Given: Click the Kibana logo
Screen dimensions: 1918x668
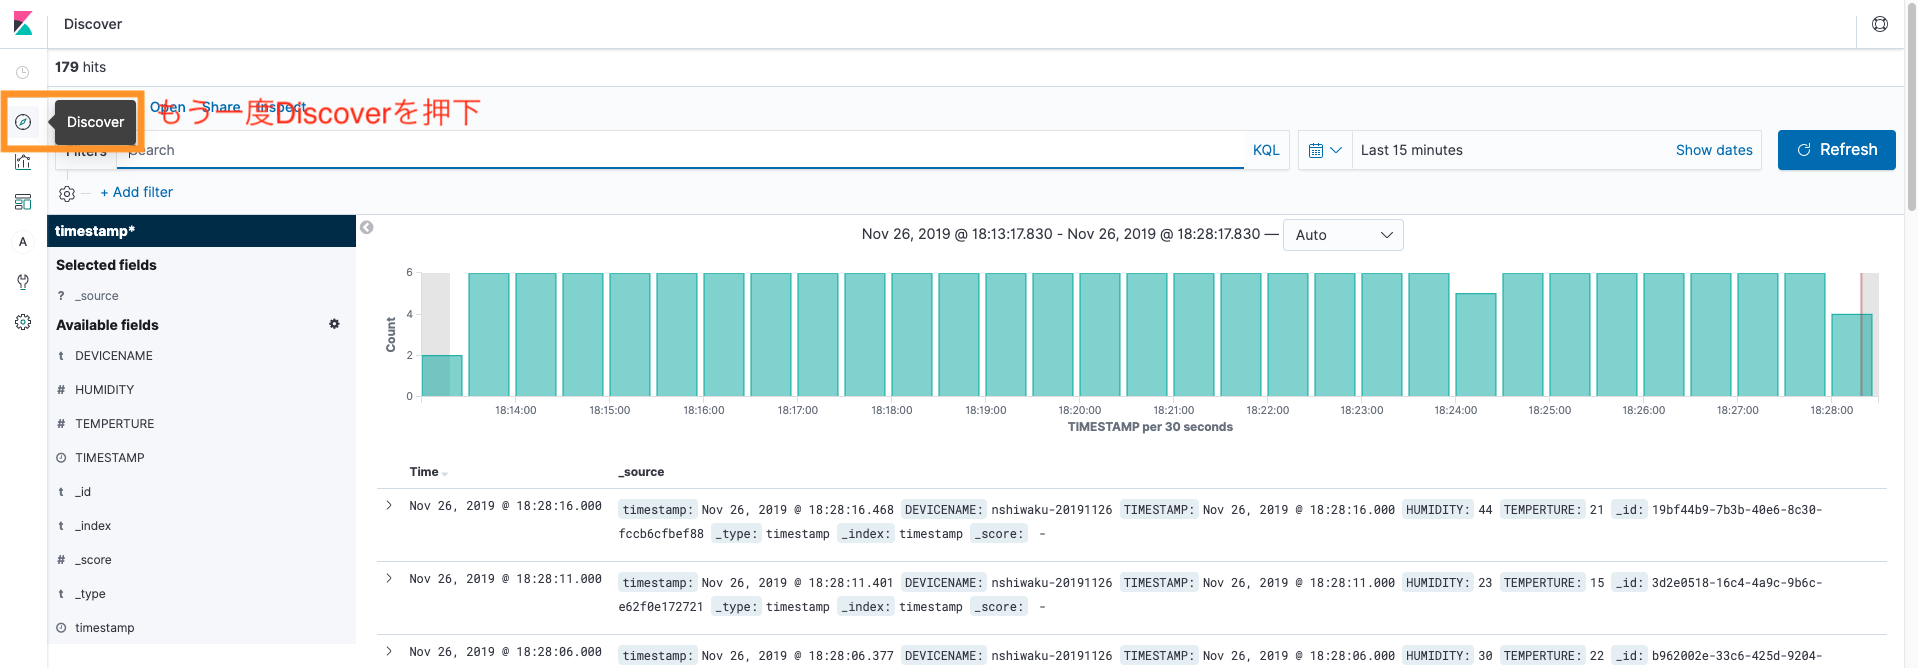Looking at the screenshot, I should click(23, 23).
